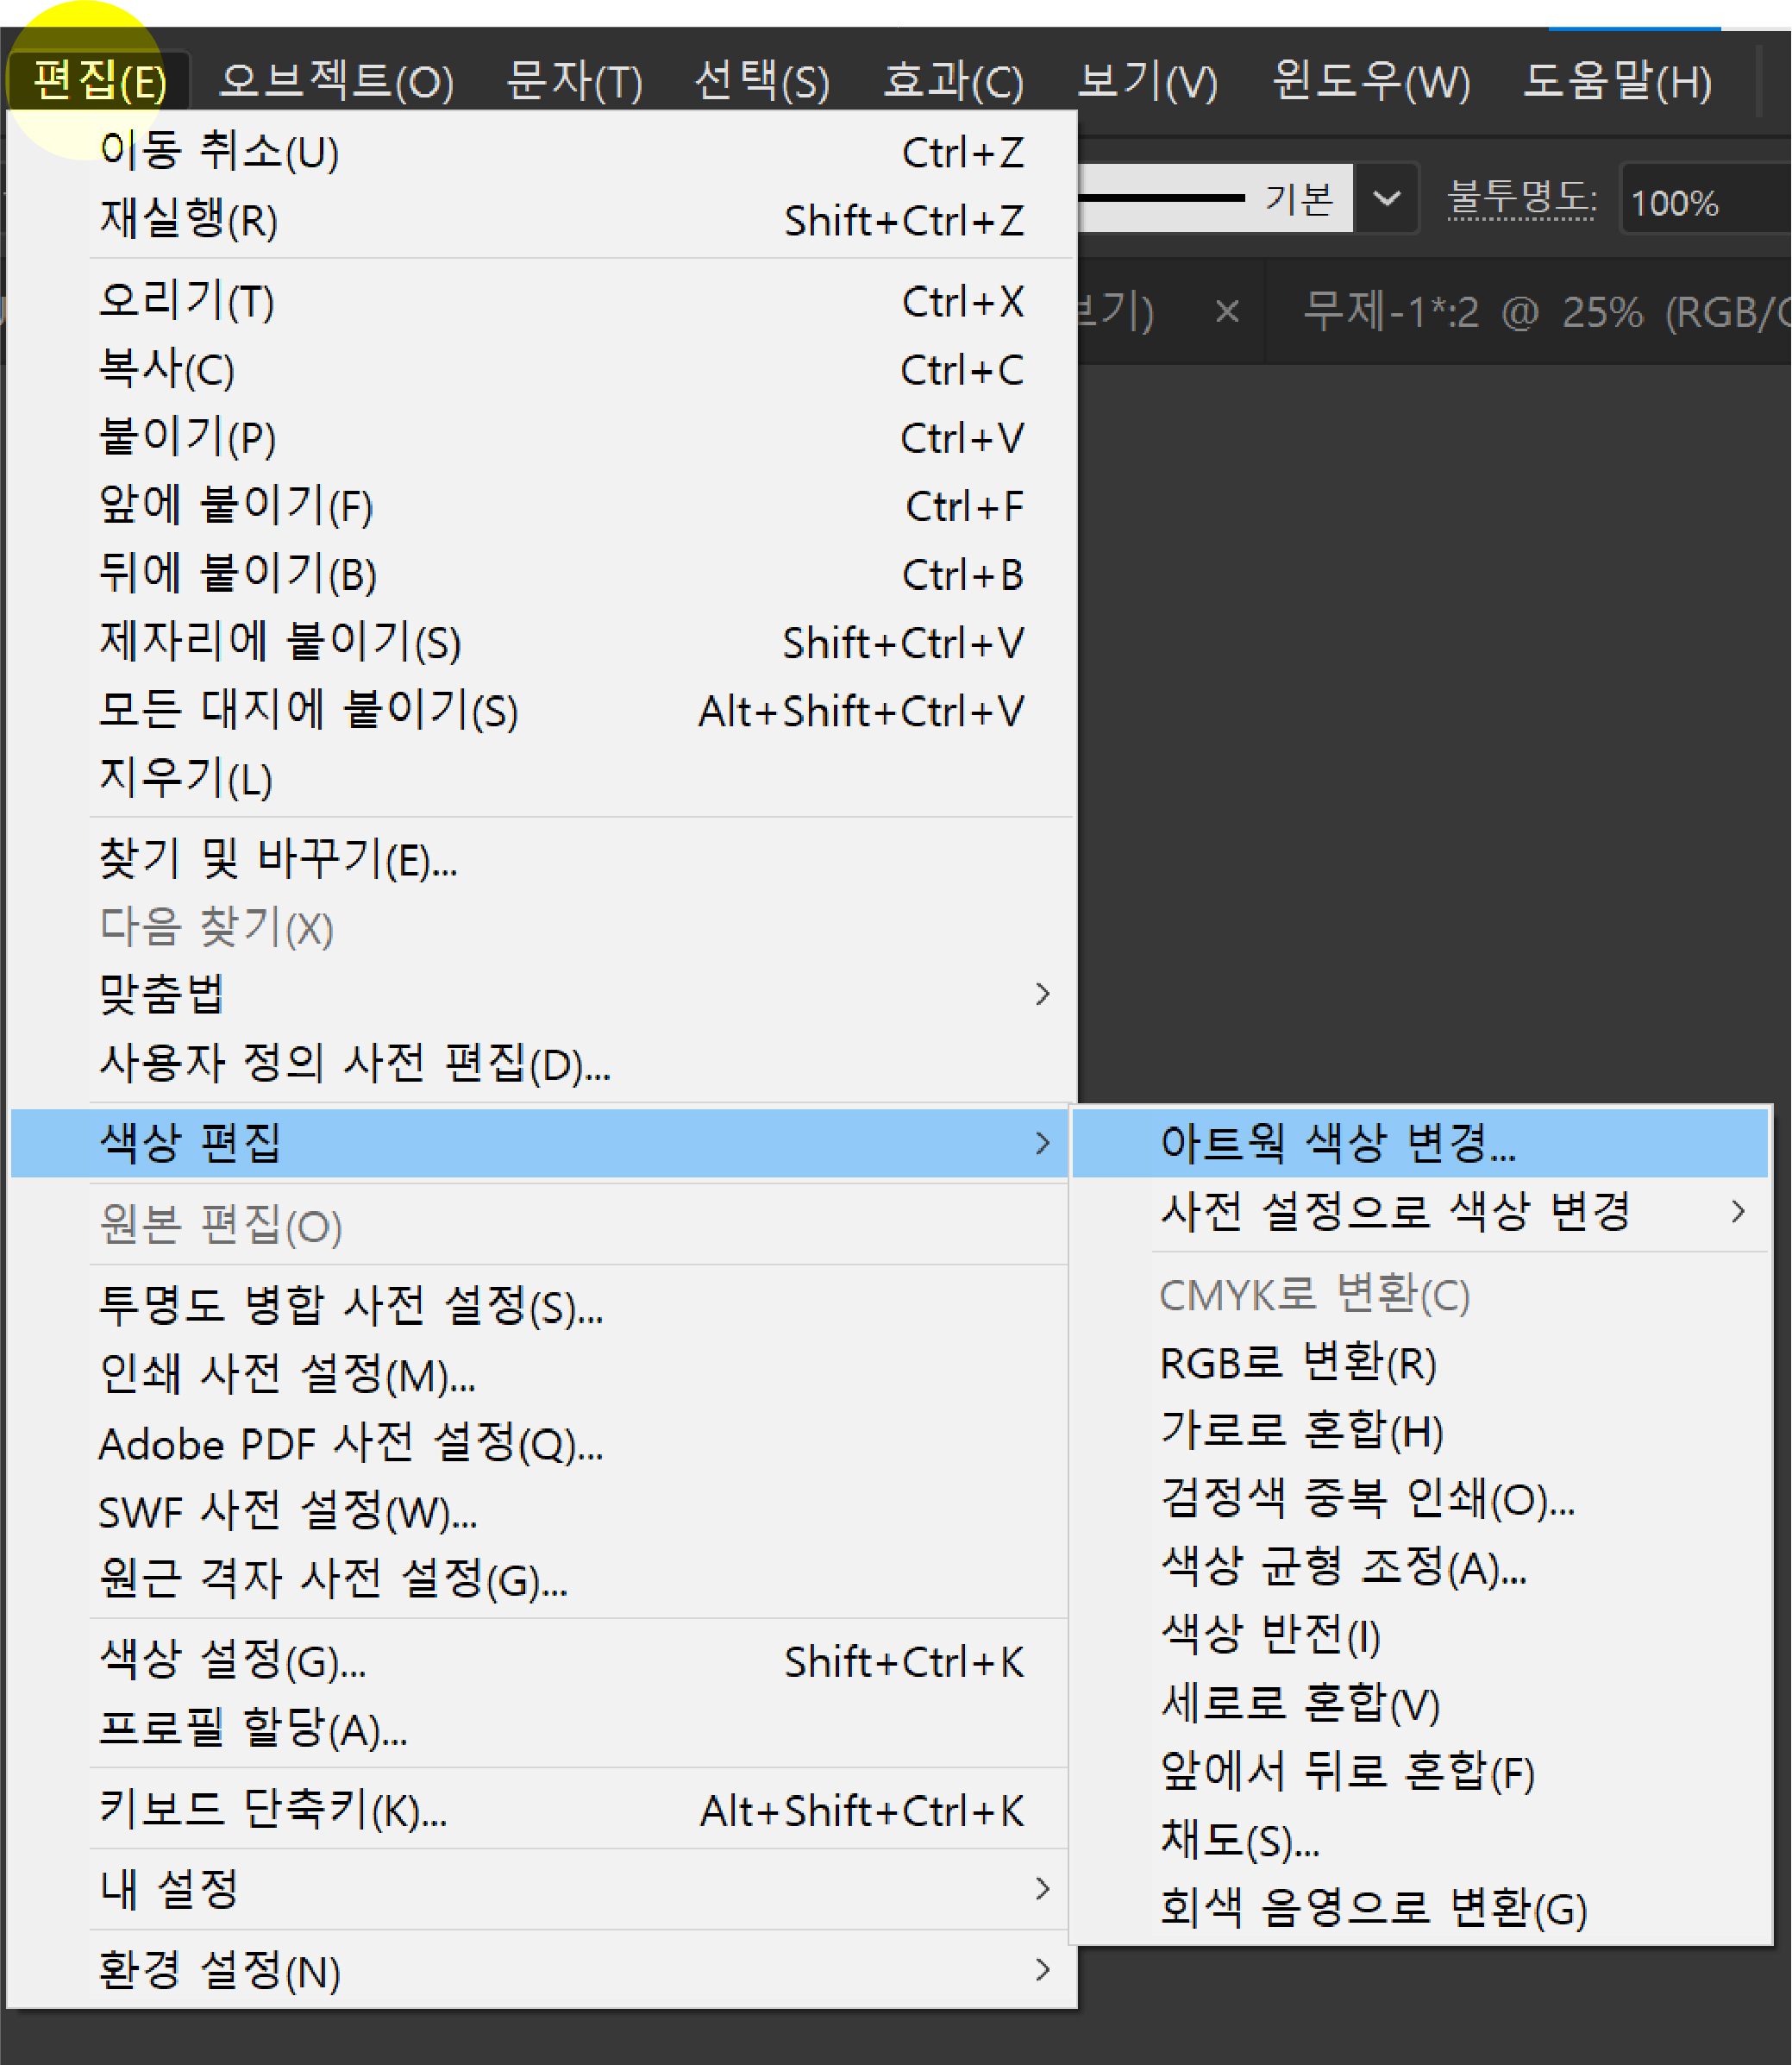1792x2065 pixels.
Task: Choose 색상 반전(I) menu item
Action: pos(1270,1635)
